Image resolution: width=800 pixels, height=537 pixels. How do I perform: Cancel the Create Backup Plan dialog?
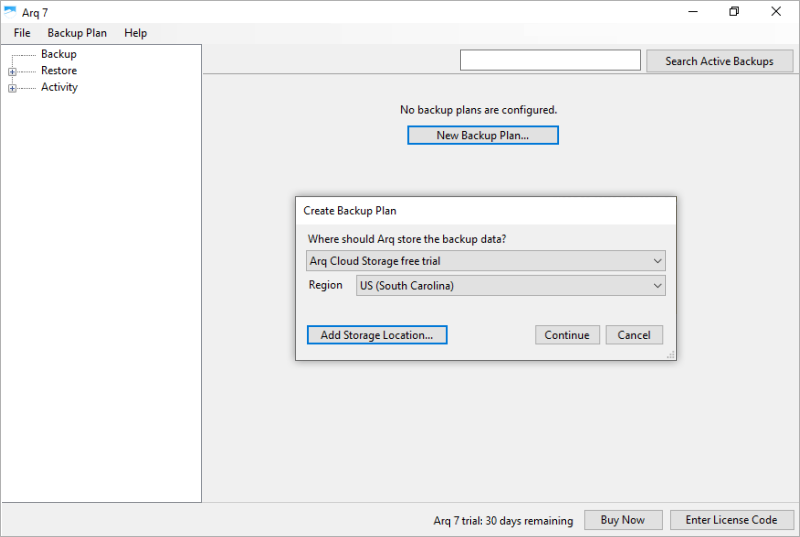pyautogui.click(x=634, y=335)
